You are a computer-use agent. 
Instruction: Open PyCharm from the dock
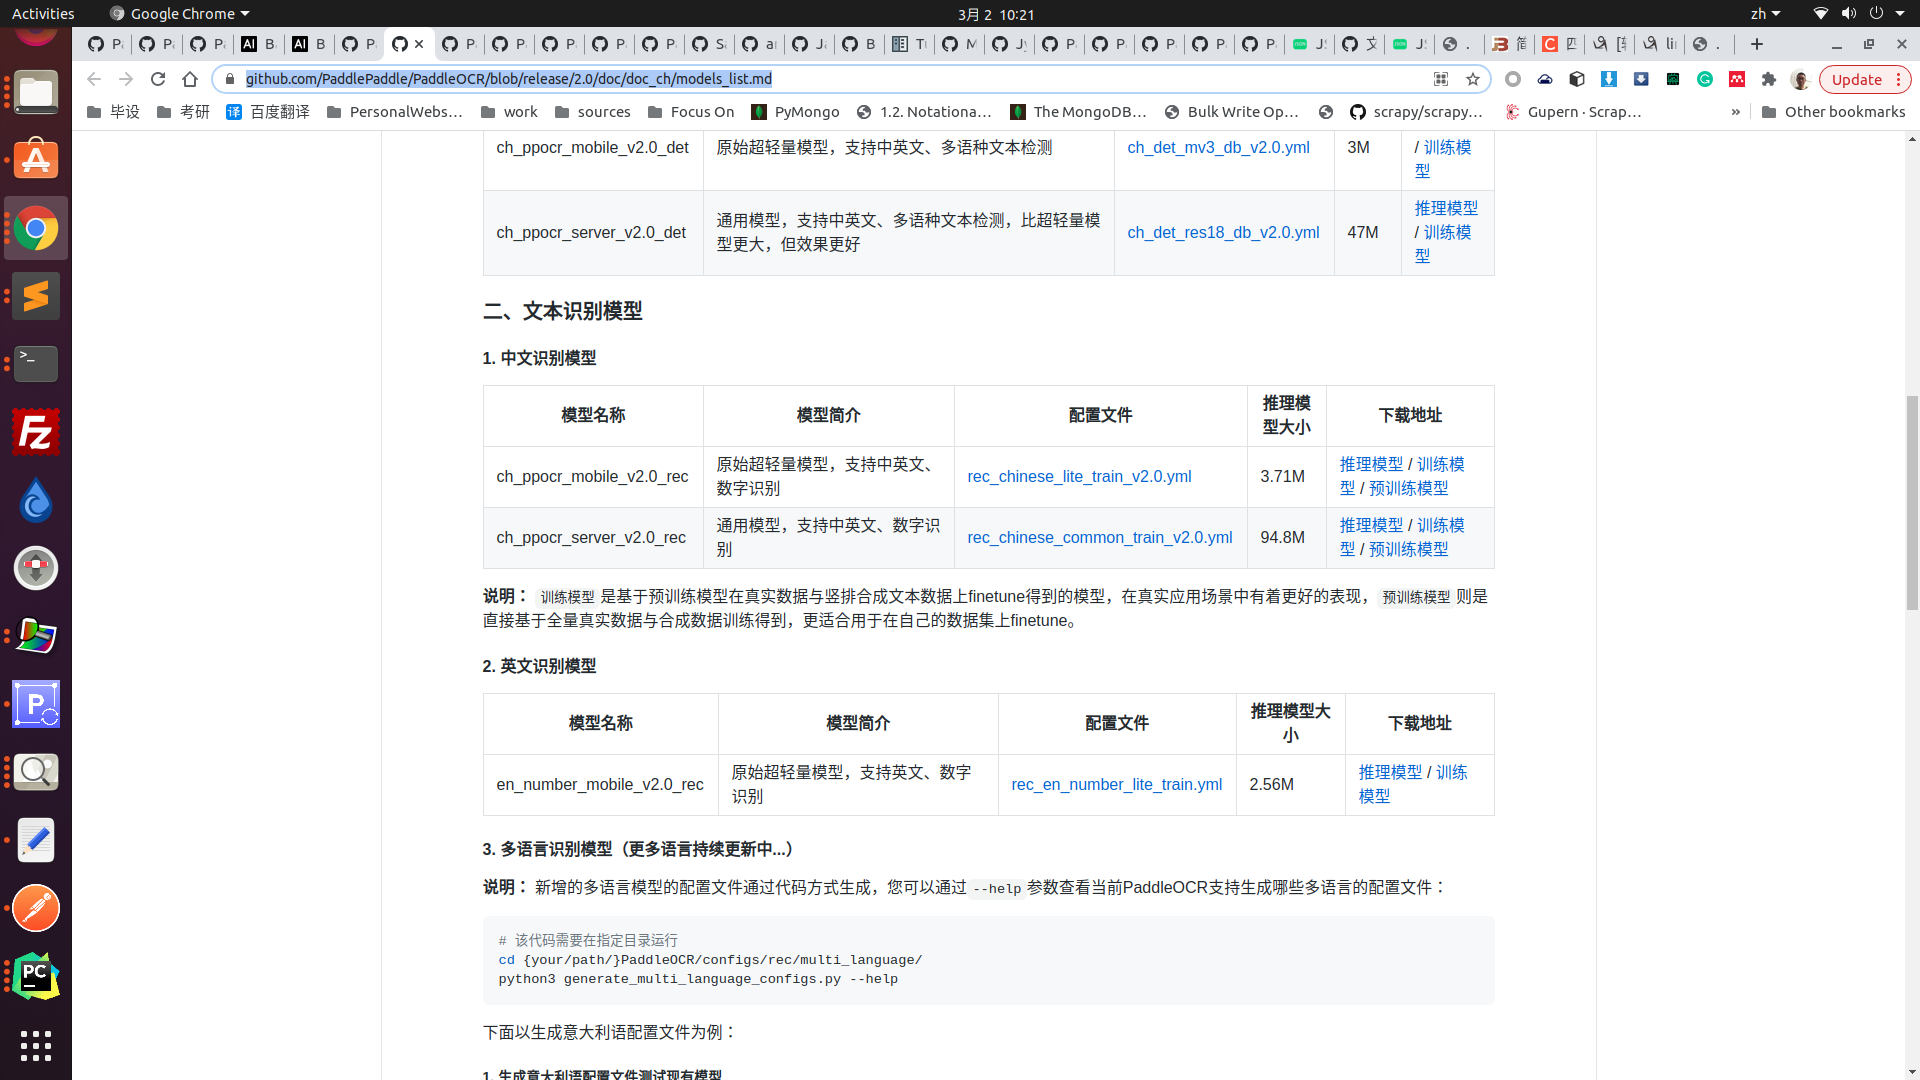point(36,976)
